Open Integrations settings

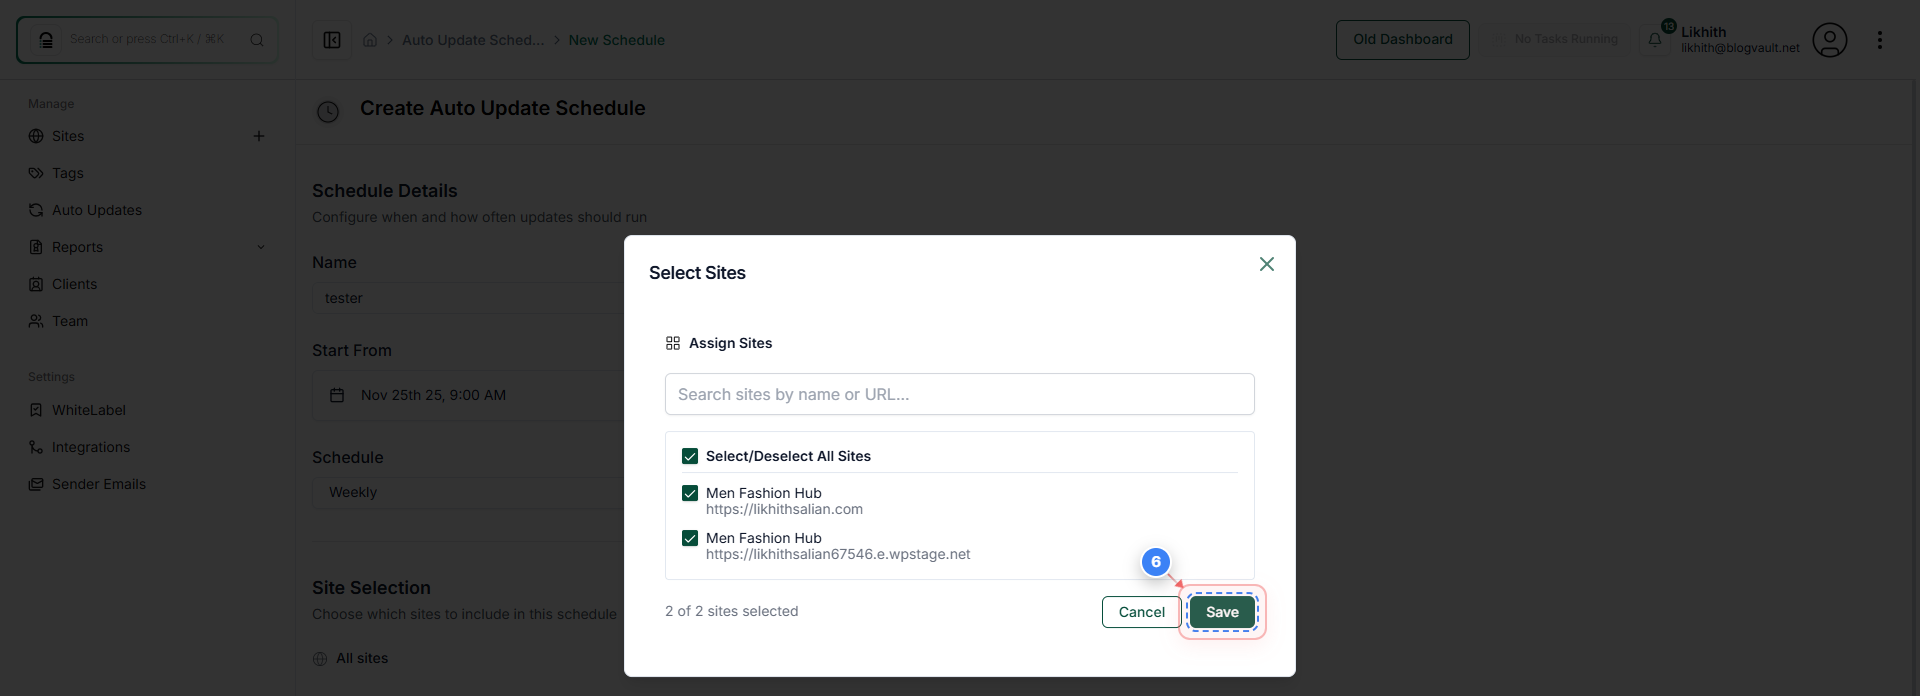(x=91, y=447)
